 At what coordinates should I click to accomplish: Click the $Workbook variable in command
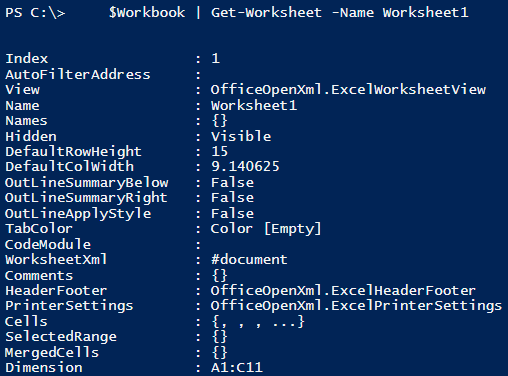point(147,13)
